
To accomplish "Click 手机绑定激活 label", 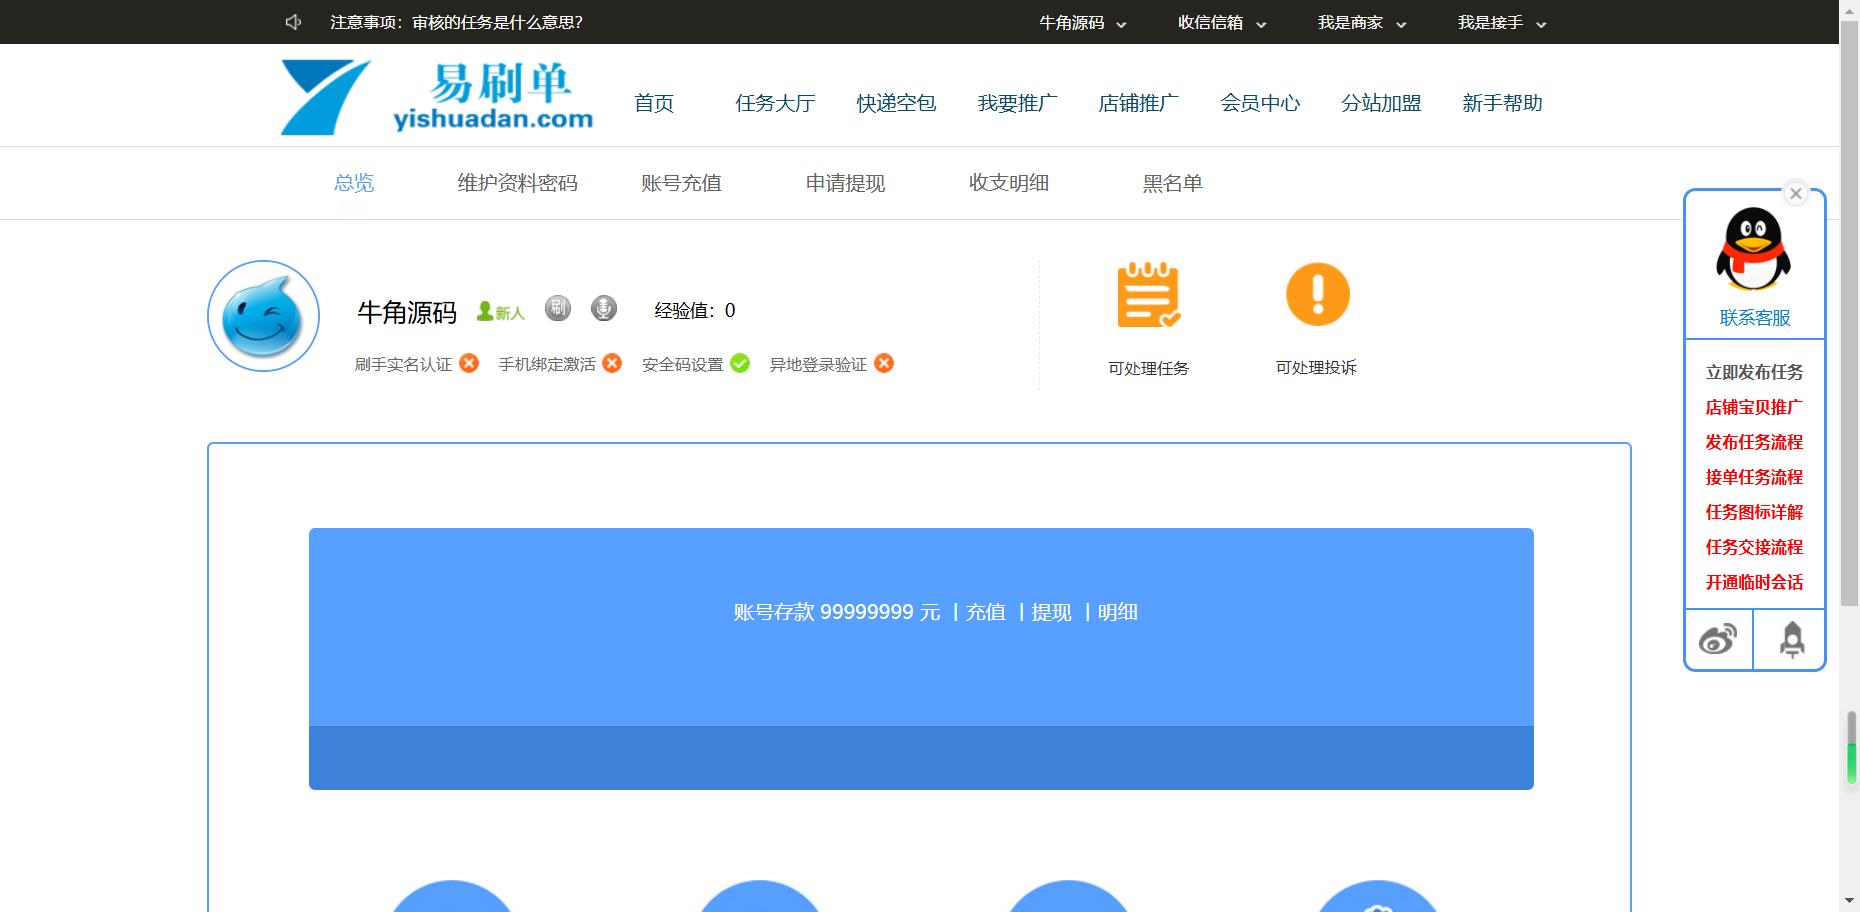I will (x=547, y=365).
